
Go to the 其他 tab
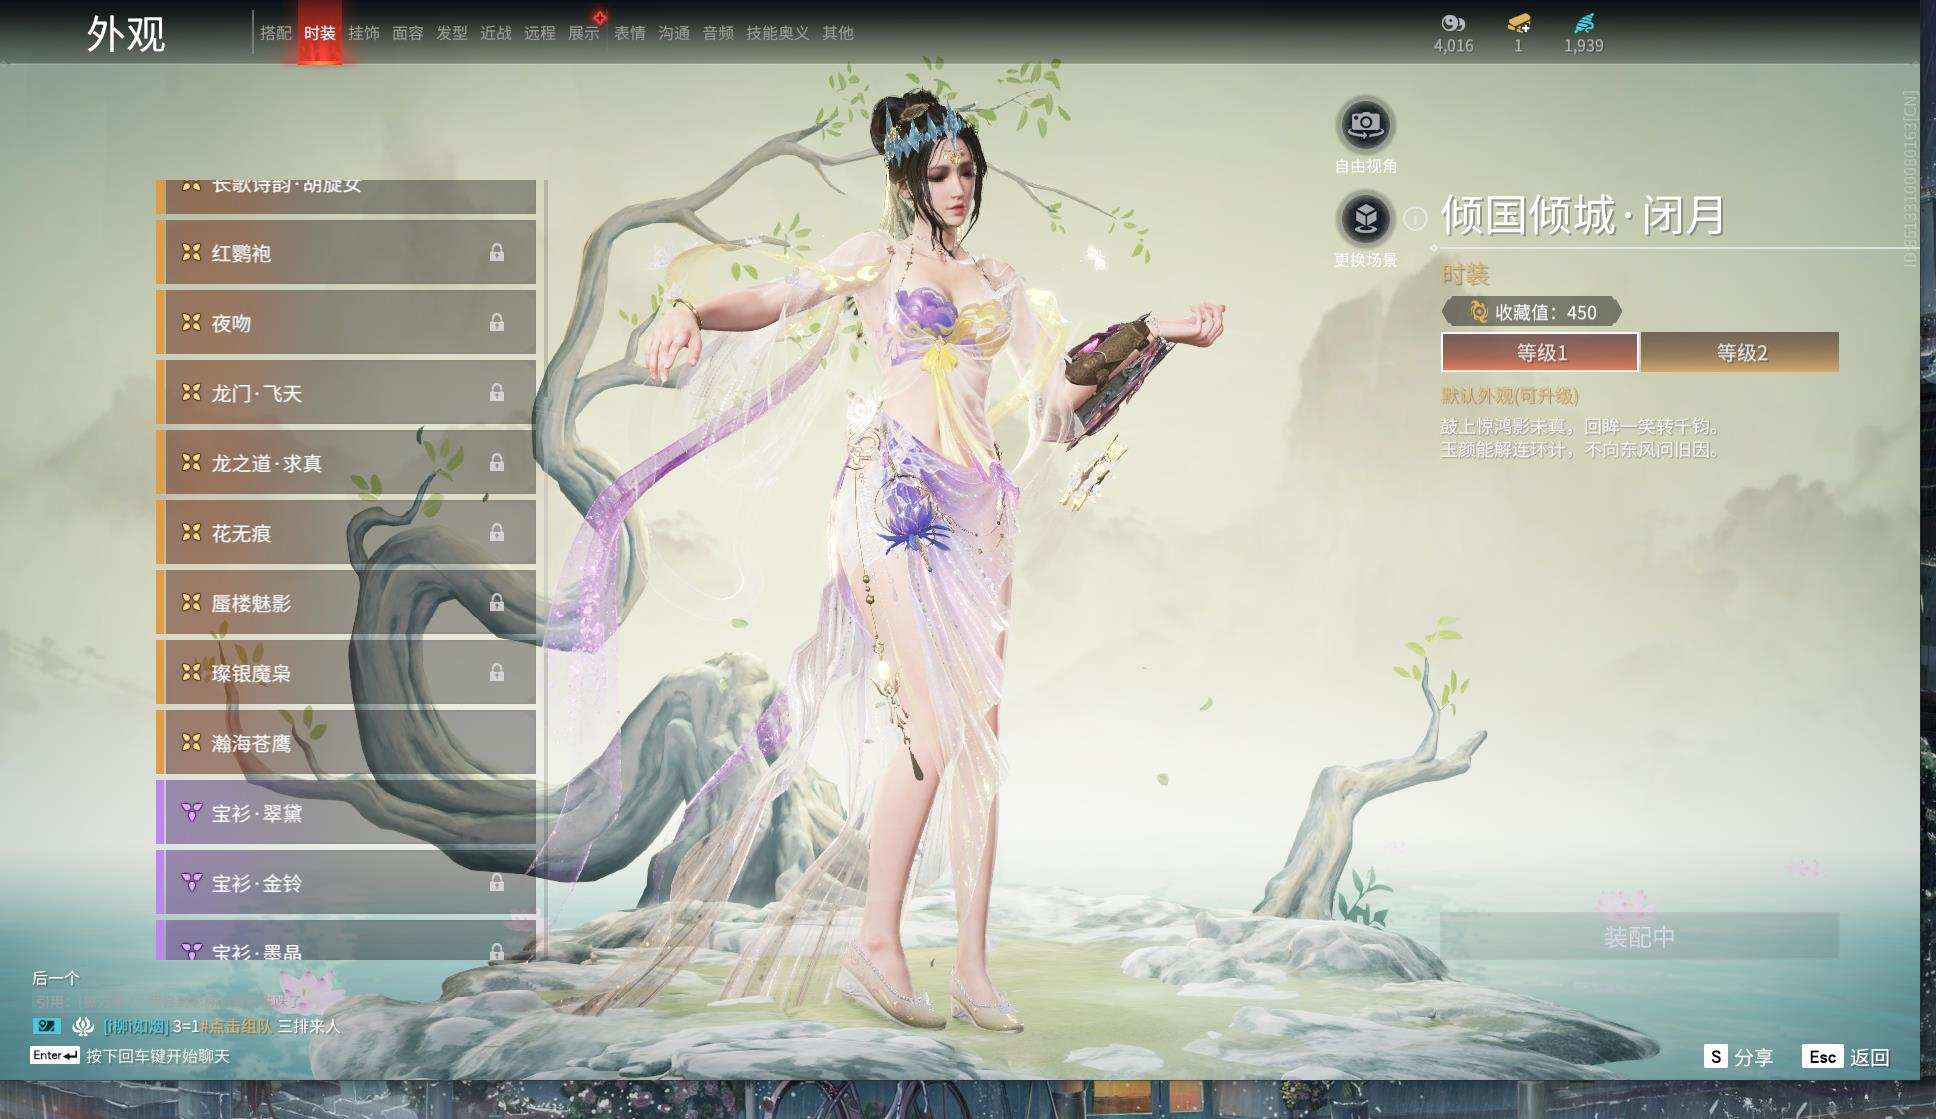point(838,33)
